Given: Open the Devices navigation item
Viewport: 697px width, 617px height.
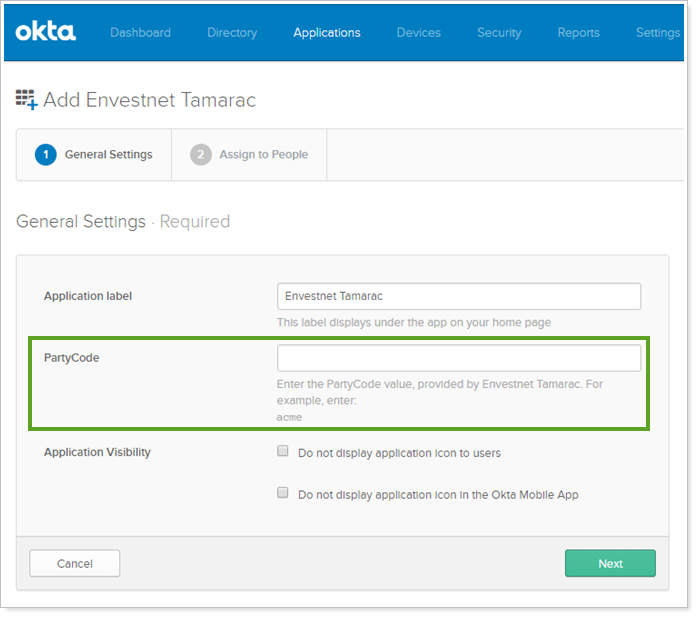Looking at the screenshot, I should click(418, 33).
